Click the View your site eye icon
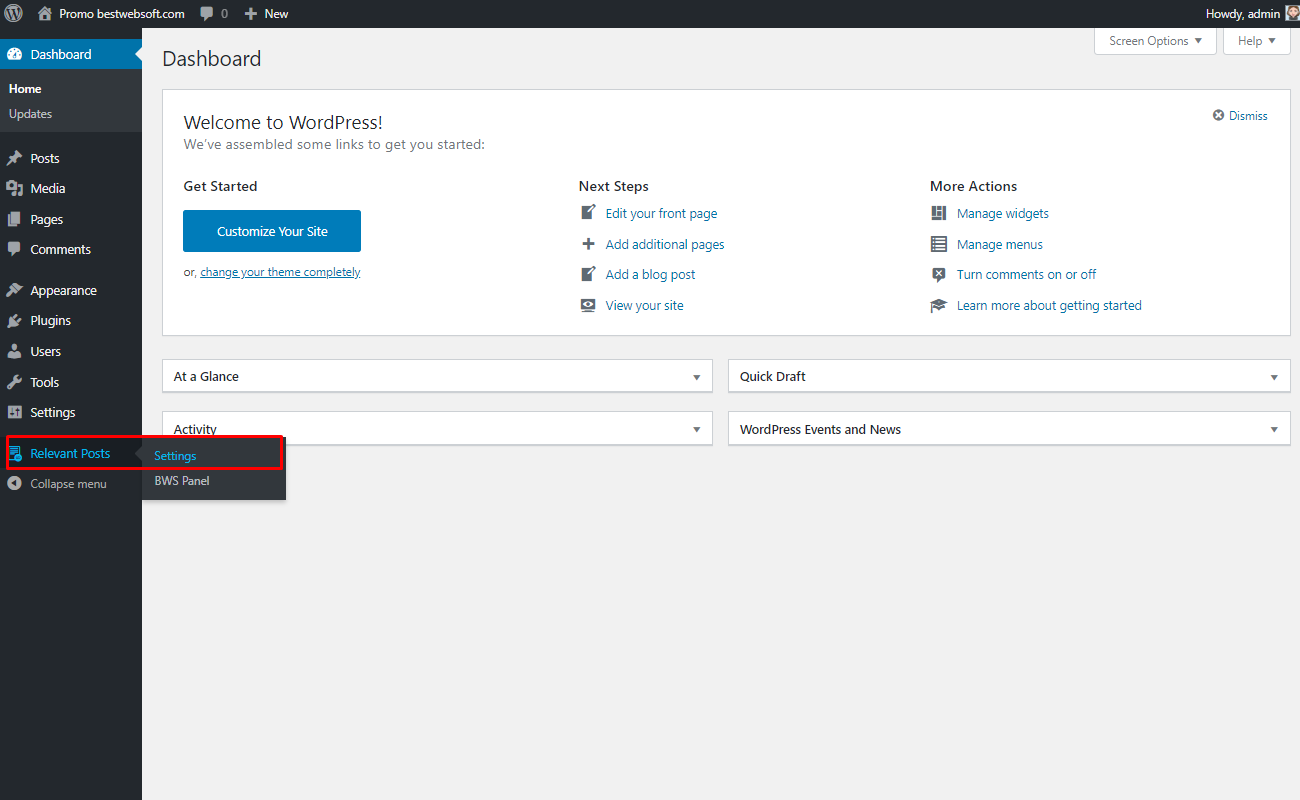The height and width of the screenshot is (800, 1300). point(588,305)
